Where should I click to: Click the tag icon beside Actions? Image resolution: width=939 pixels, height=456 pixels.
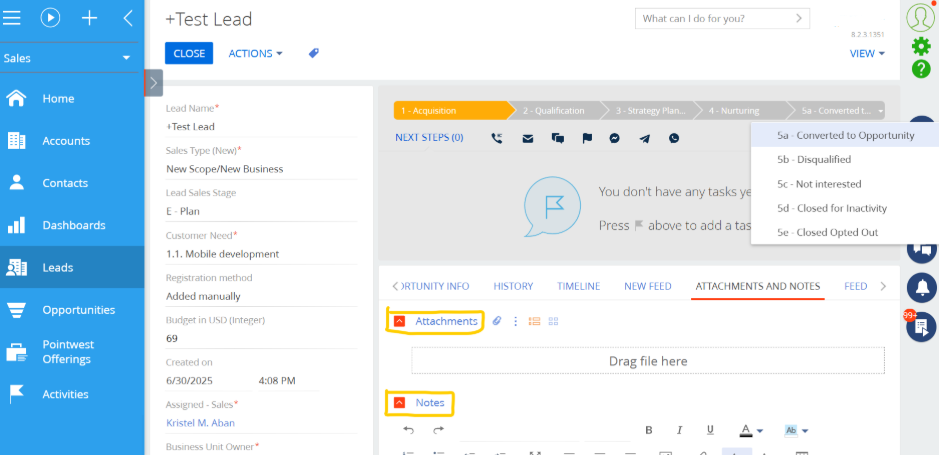tap(314, 53)
